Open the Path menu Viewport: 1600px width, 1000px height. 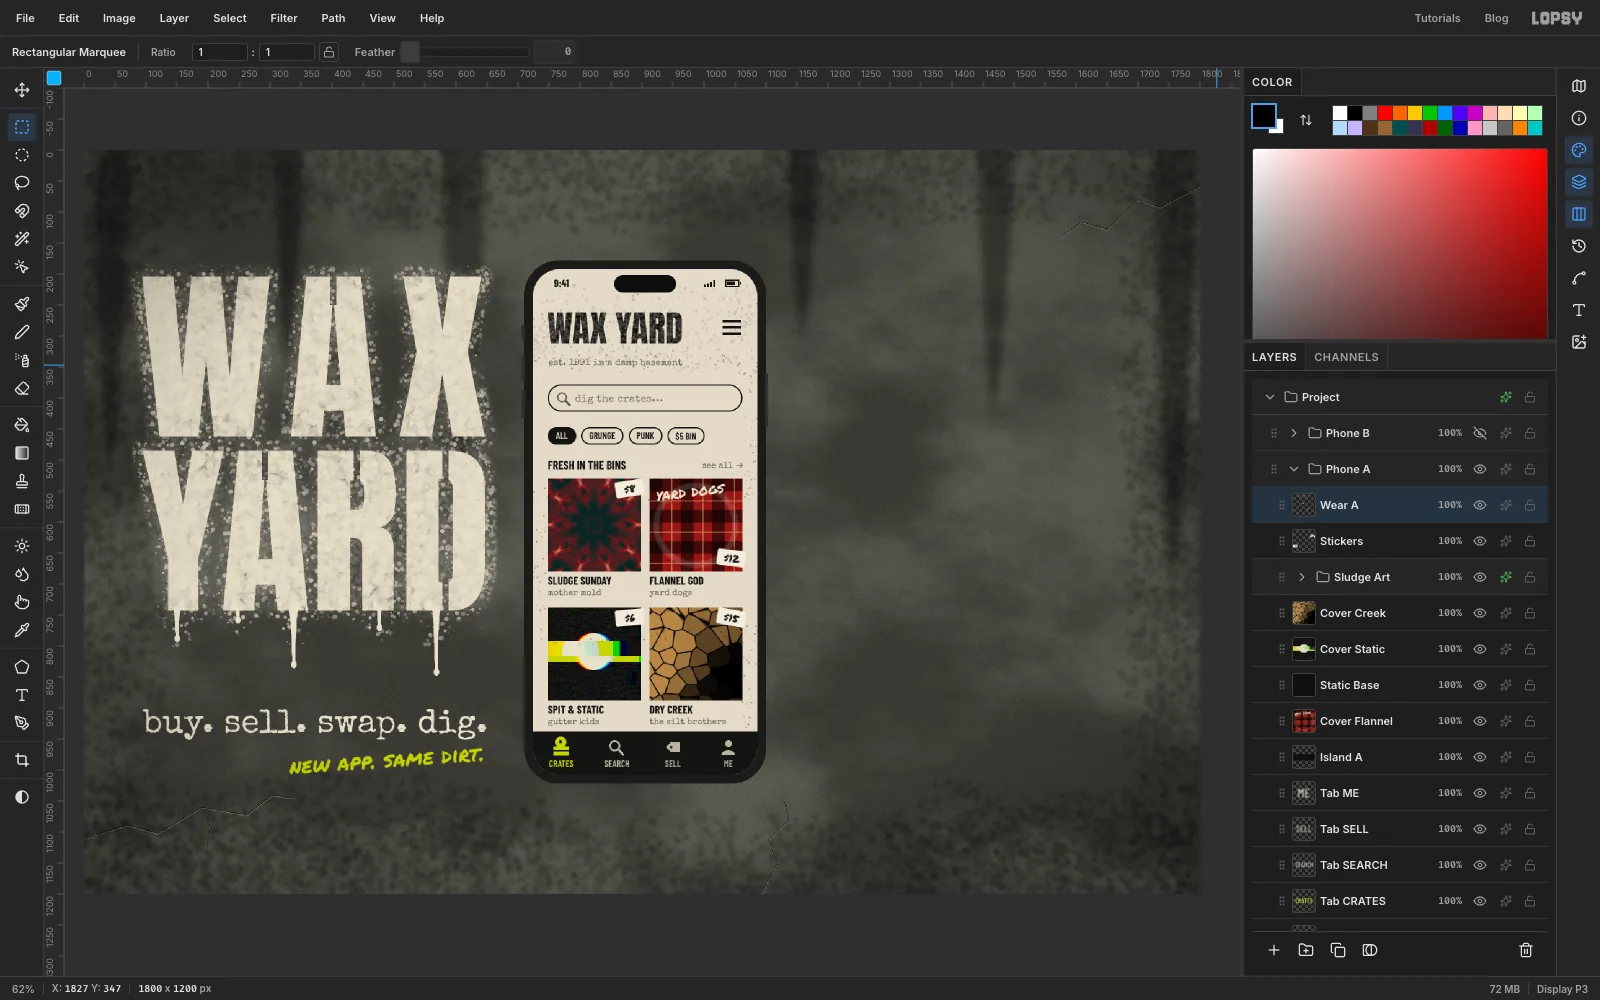coord(333,18)
